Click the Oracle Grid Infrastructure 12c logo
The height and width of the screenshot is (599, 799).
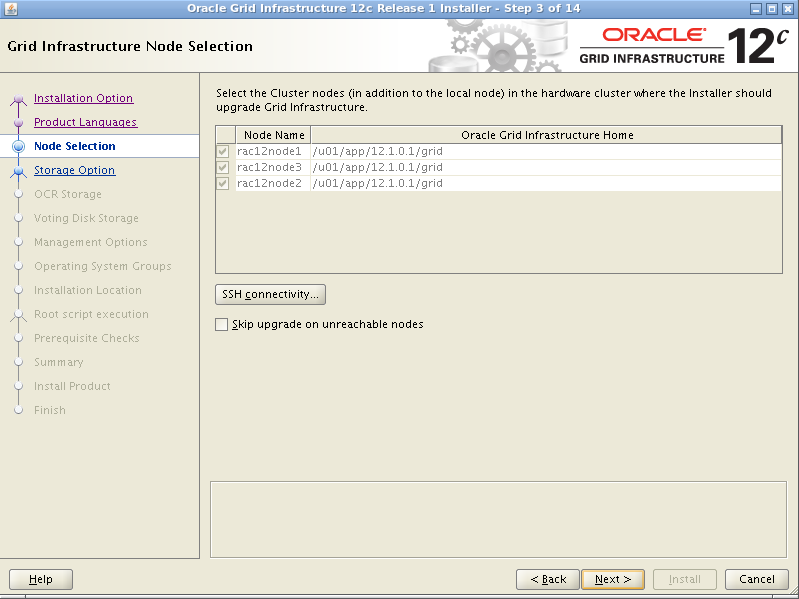pyautogui.click(x=682, y=46)
